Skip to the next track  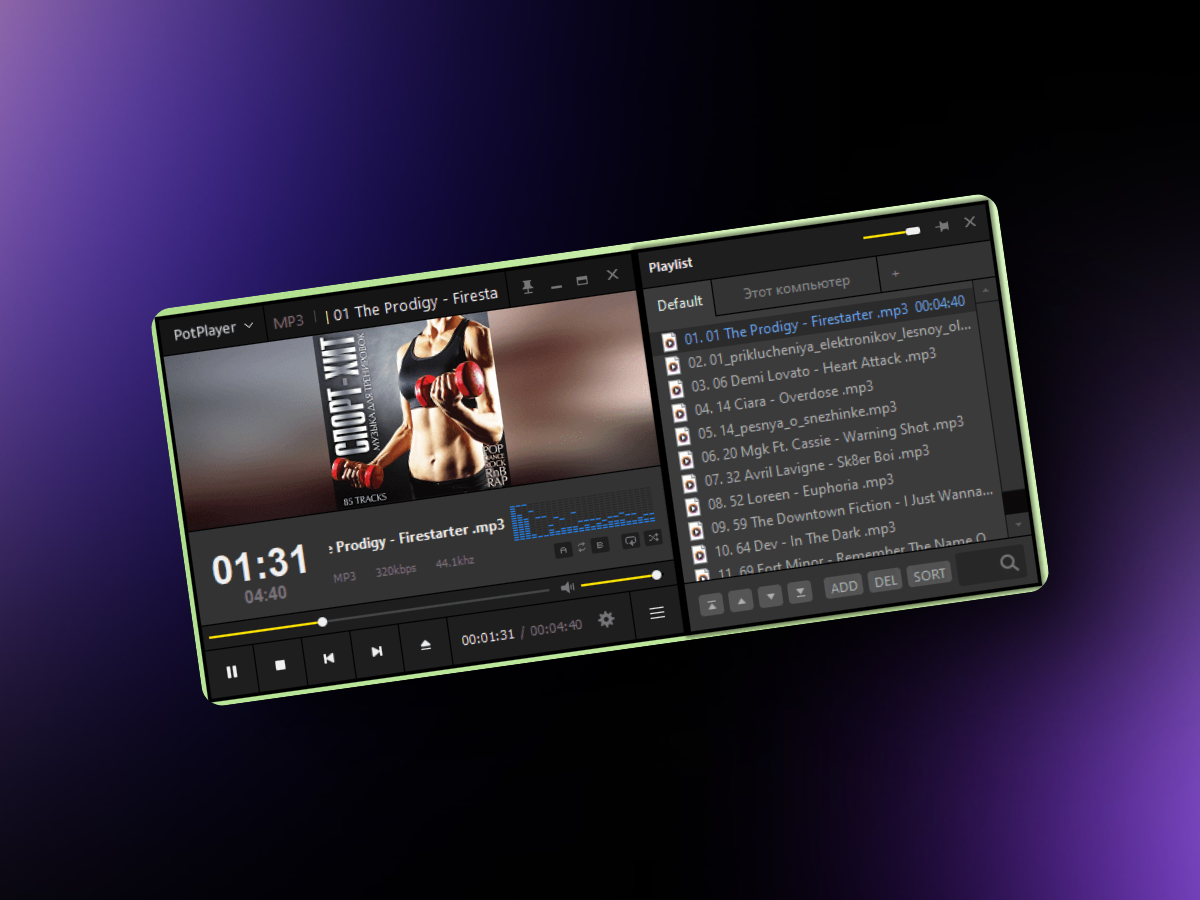click(x=377, y=651)
